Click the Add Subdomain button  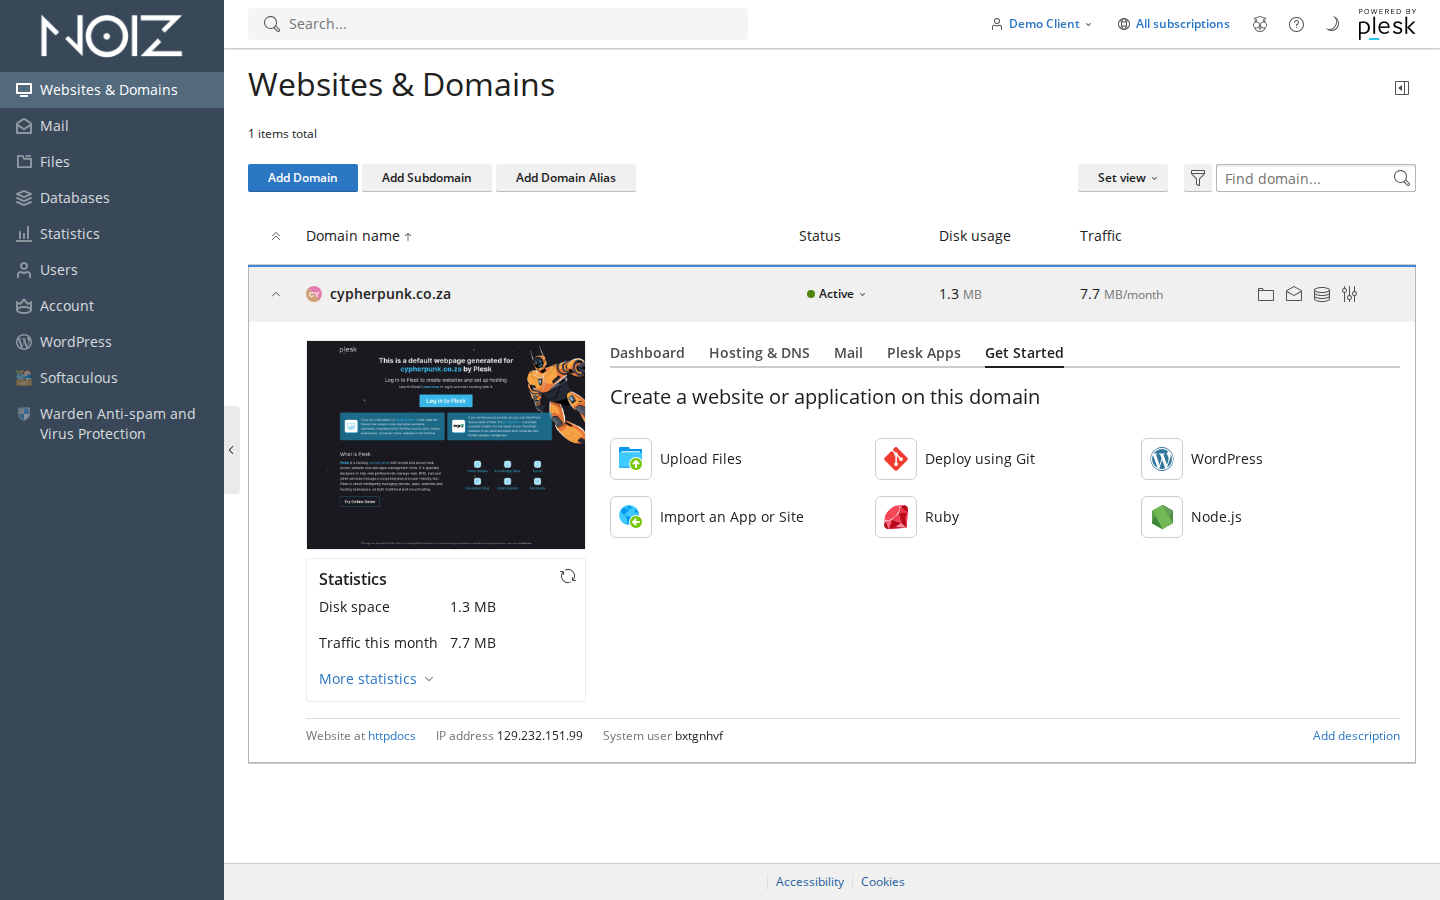pos(427,178)
